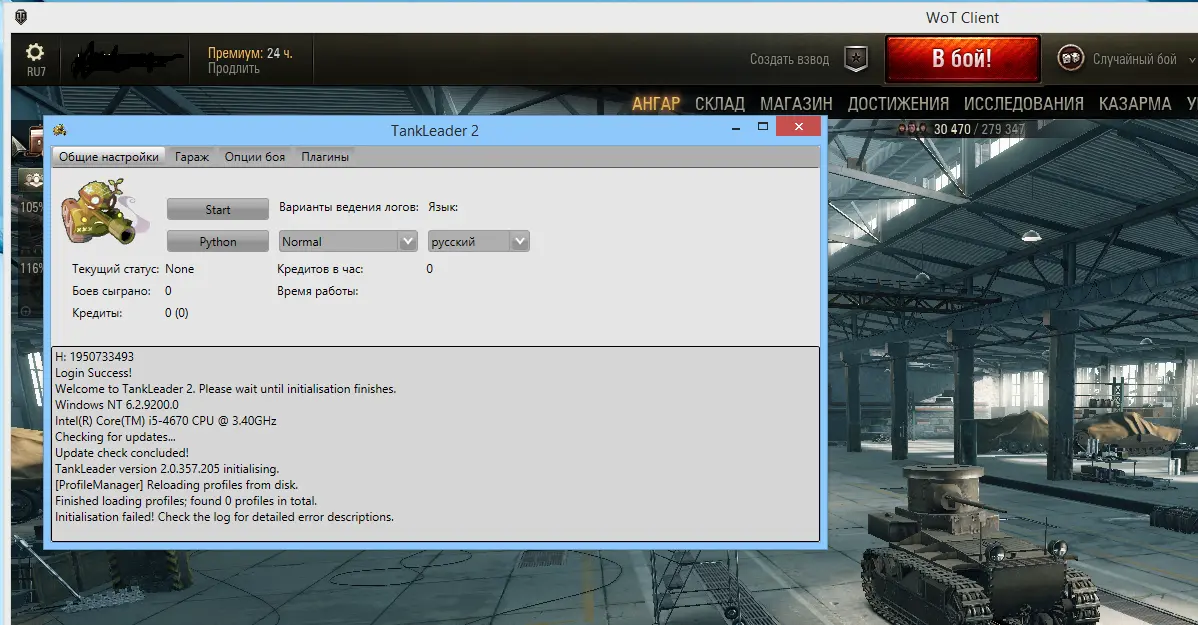Click the Intel(R) Core(TM) i5-4670 log line
Screen dimensions: 1198x625
point(166,421)
